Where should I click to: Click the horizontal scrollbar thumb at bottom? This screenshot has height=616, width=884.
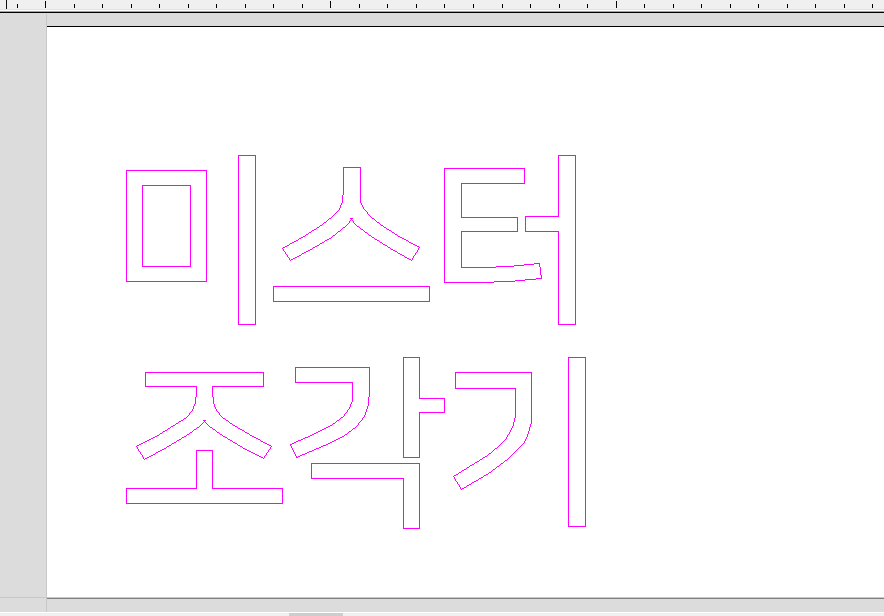pyautogui.click(x=316, y=614)
